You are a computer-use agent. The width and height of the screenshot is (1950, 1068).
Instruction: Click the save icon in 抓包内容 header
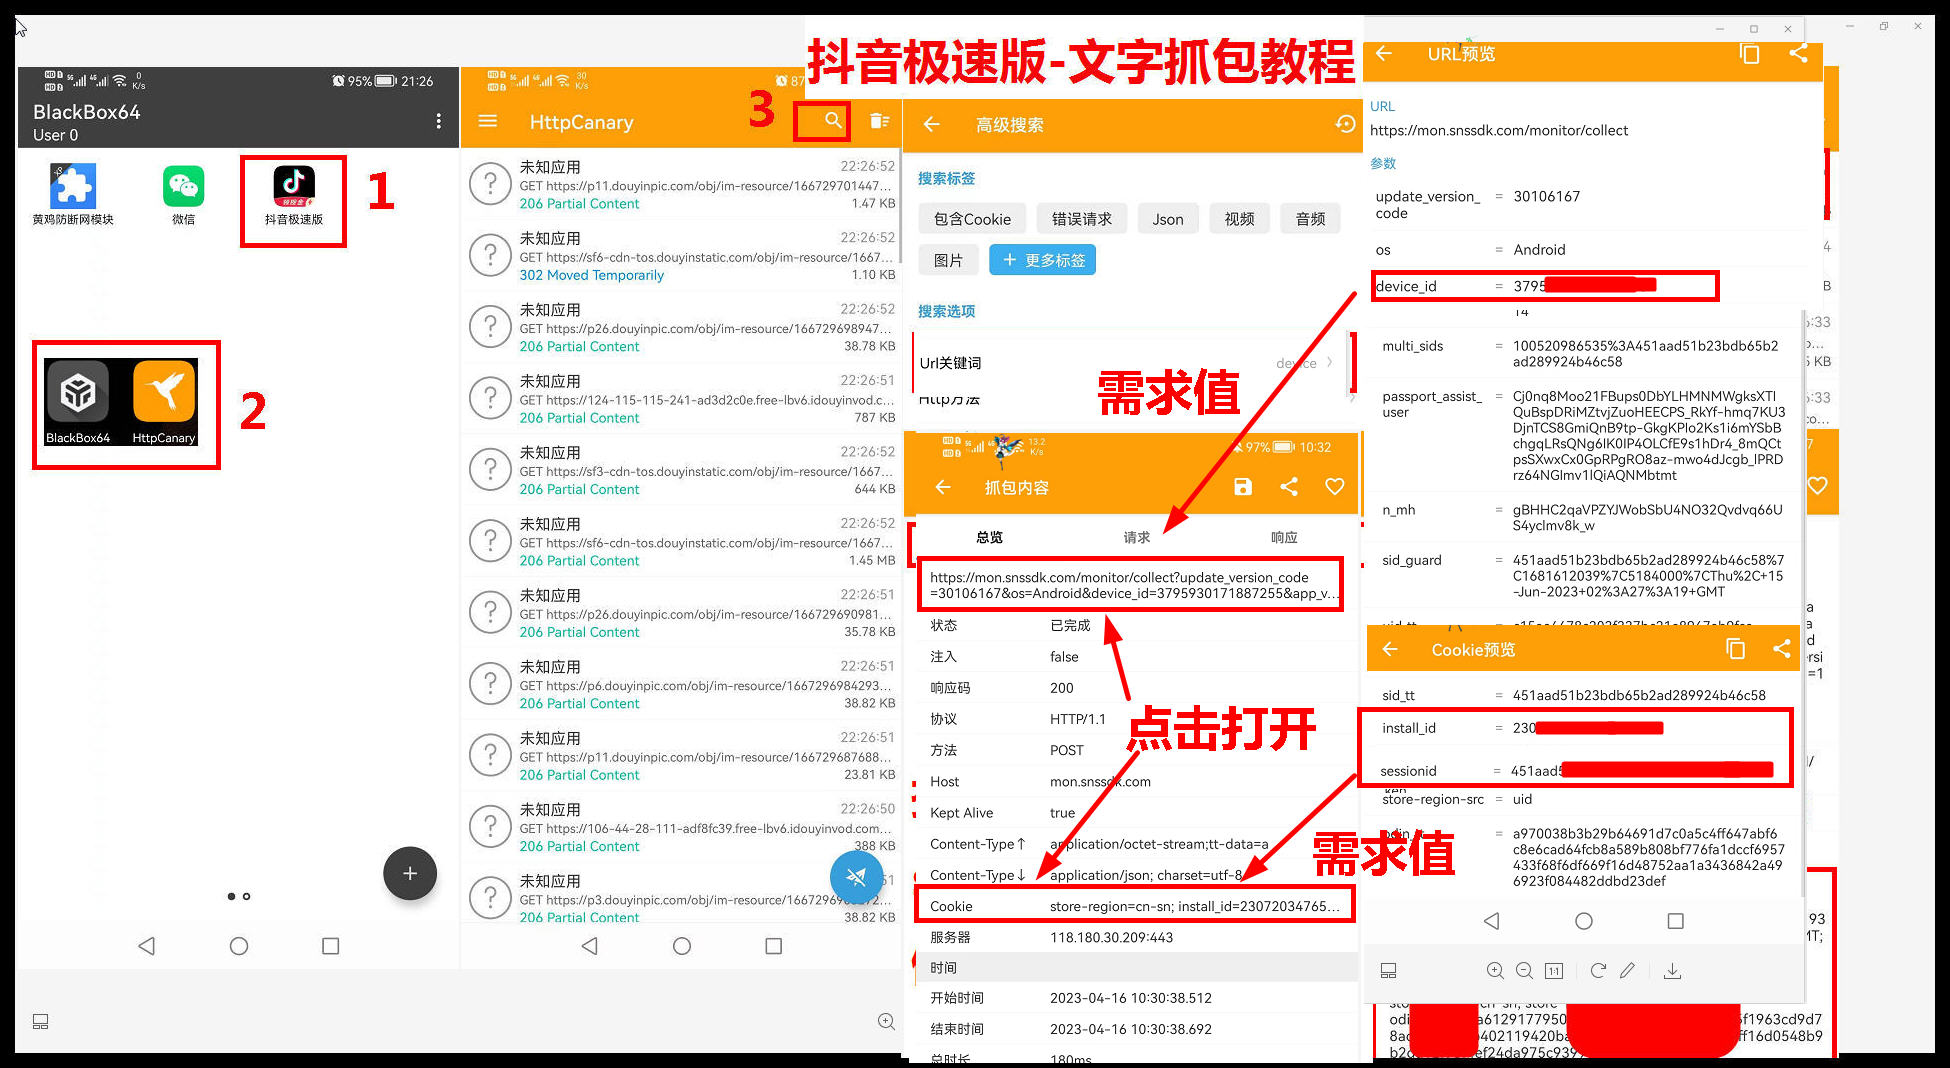tap(1243, 487)
